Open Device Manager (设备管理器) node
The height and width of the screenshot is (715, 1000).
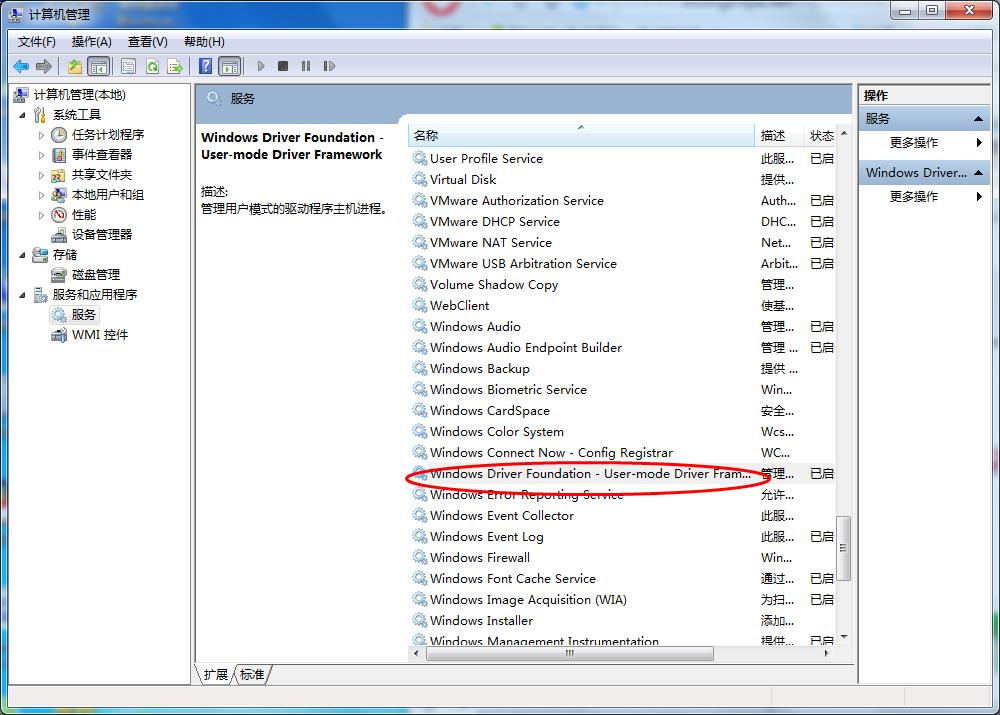pos(102,234)
